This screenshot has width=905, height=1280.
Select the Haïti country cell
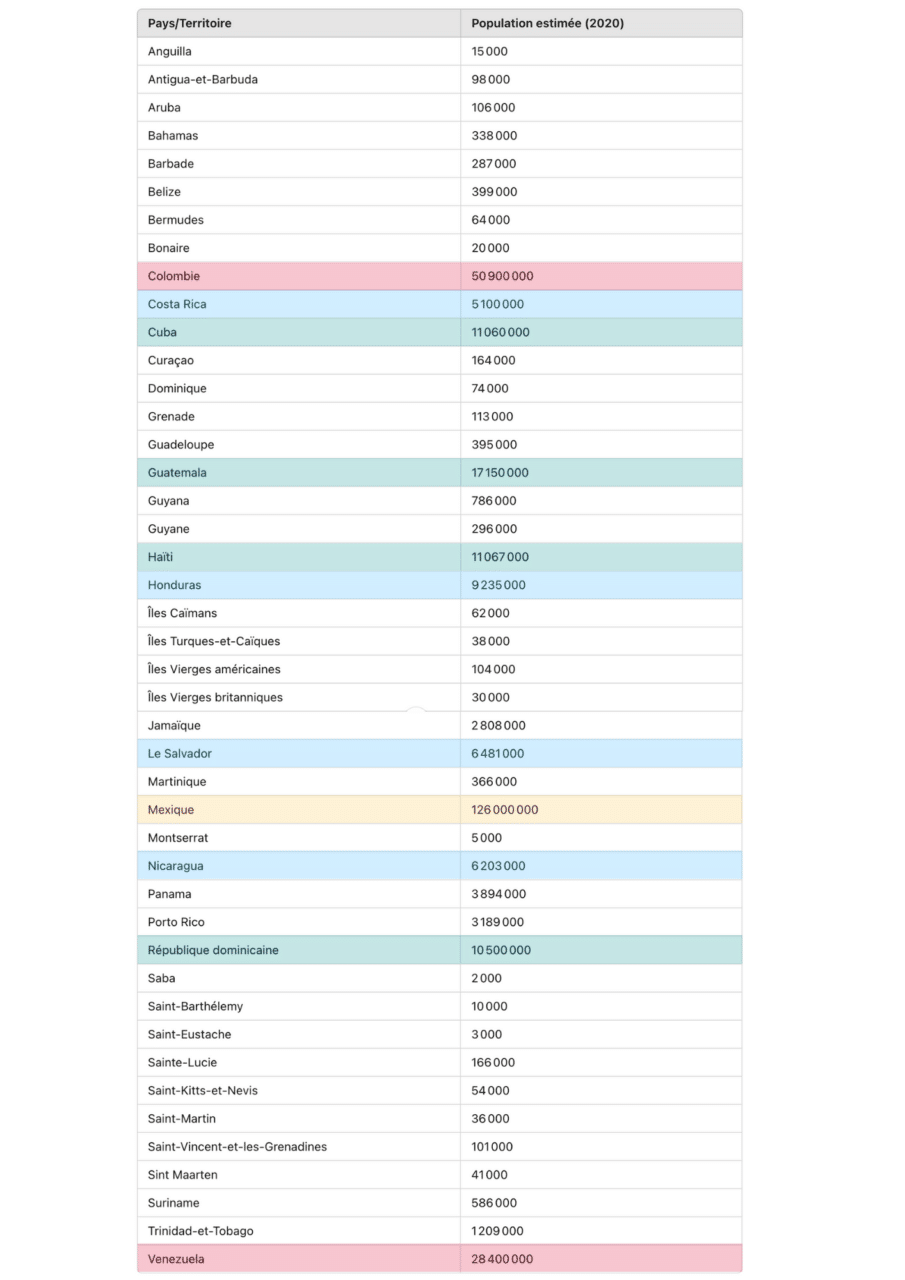(160, 557)
